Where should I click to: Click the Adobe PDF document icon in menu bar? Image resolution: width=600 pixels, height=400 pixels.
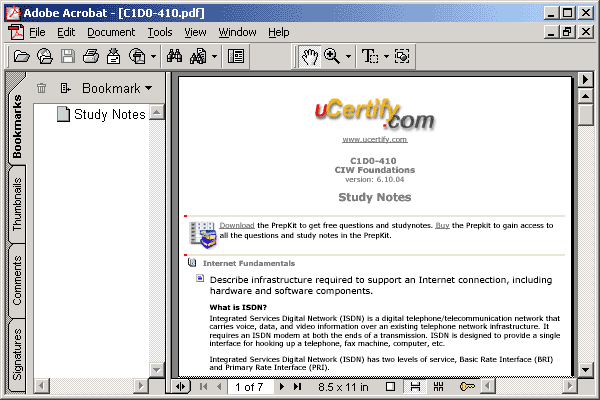coord(16,32)
